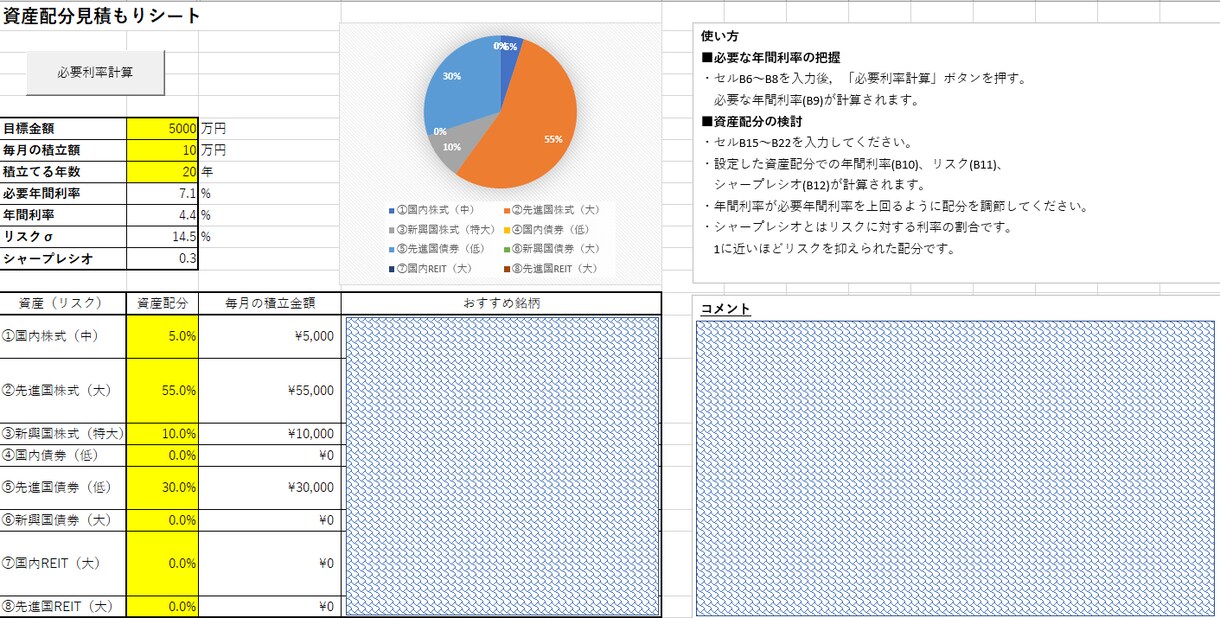Select the おすすめ銘柄 header cell
1220x618 pixels.
coord(501,303)
